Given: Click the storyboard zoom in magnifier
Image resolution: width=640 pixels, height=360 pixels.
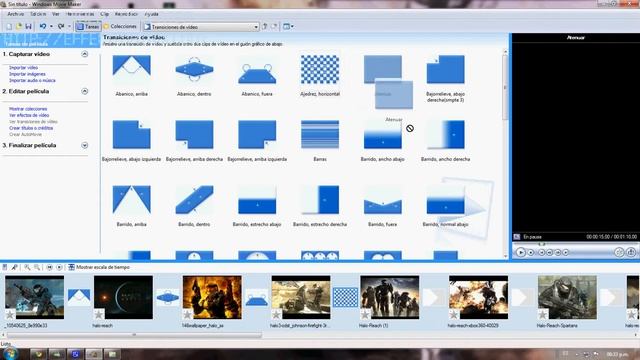Looking at the screenshot, I should (27, 267).
